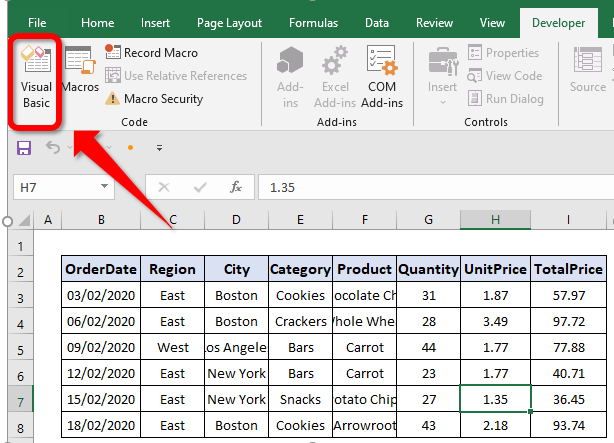Open Customize Quick Access Toolbar dropdown
Viewport: 614px width, 443px height.
coord(159,148)
